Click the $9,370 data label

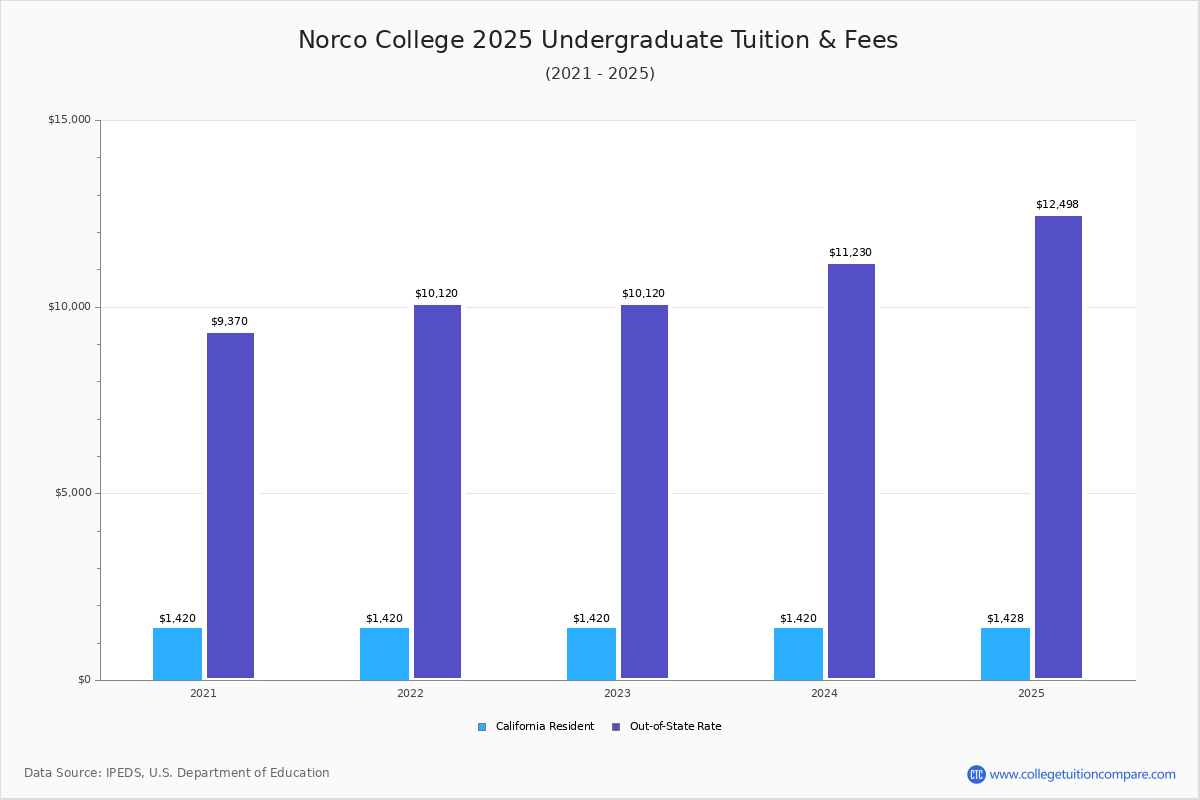229,322
